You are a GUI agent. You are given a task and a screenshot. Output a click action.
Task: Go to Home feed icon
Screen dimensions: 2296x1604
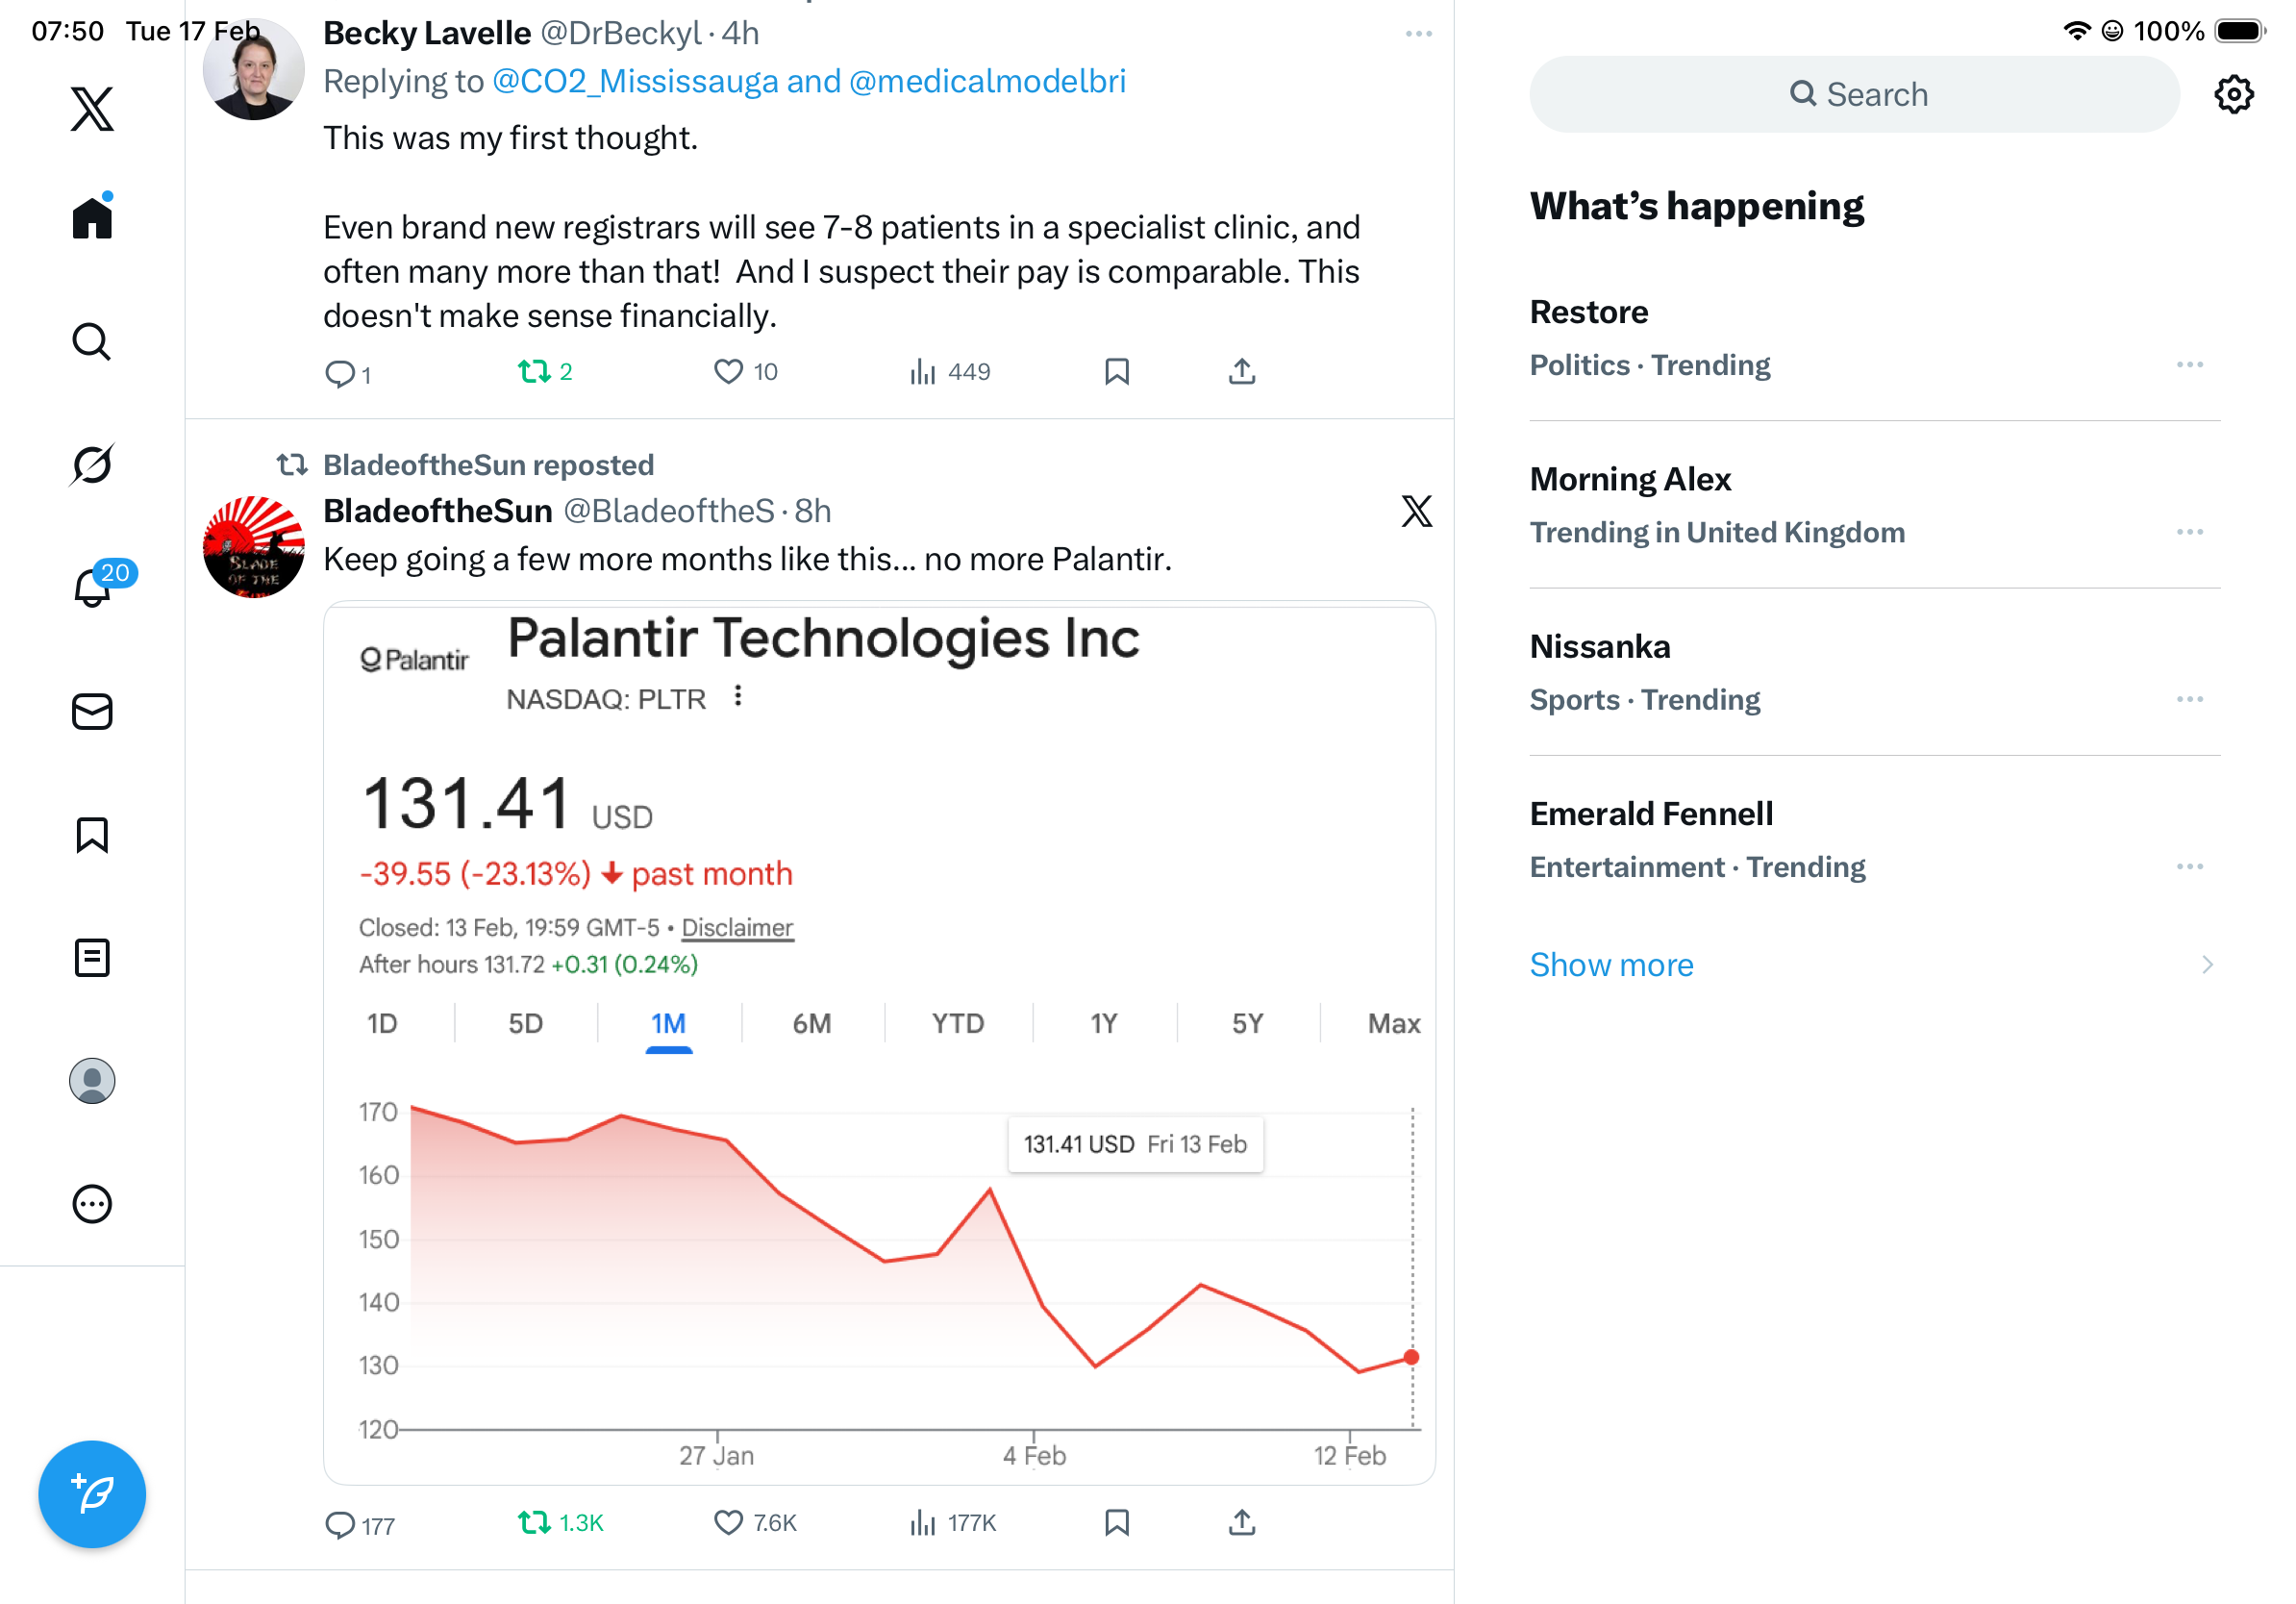(92, 217)
